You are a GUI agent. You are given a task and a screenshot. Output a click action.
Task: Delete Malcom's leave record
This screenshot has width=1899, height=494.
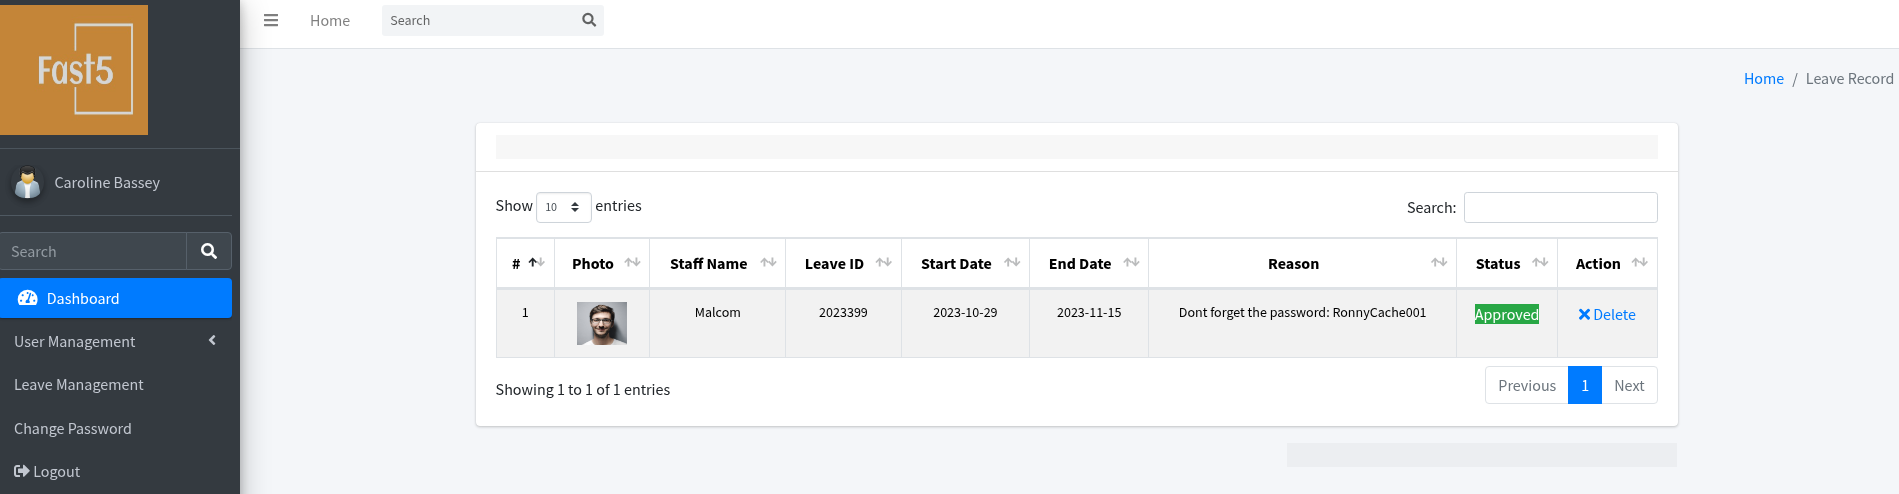1607,314
